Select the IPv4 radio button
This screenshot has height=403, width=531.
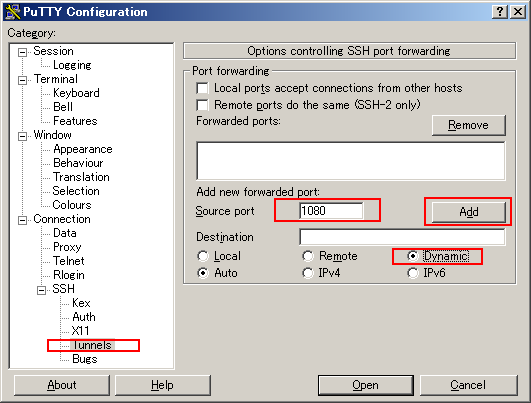(x=308, y=273)
